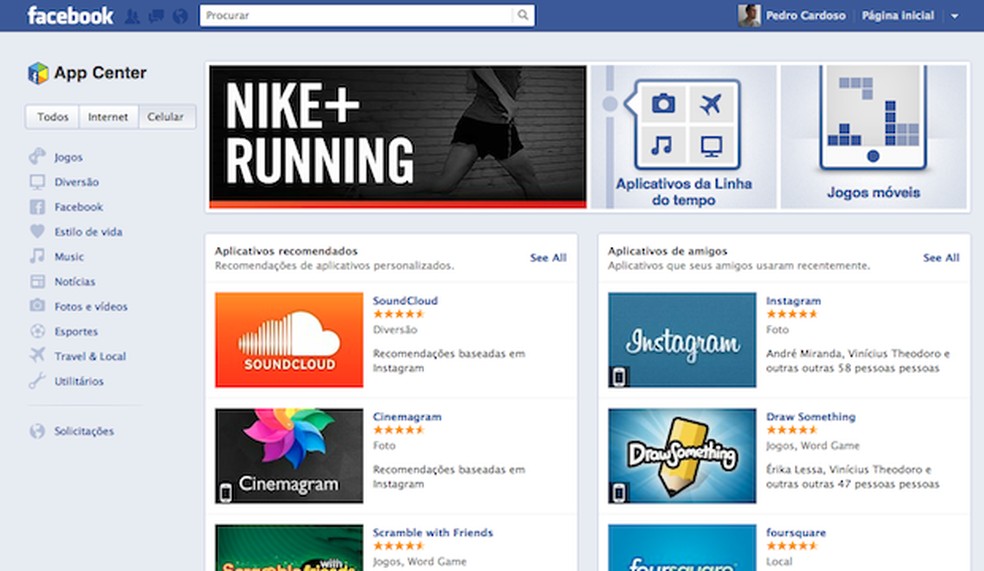Click the facebook logo
The height and width of the screenshot is (571, 984).
tap(70, 16)
